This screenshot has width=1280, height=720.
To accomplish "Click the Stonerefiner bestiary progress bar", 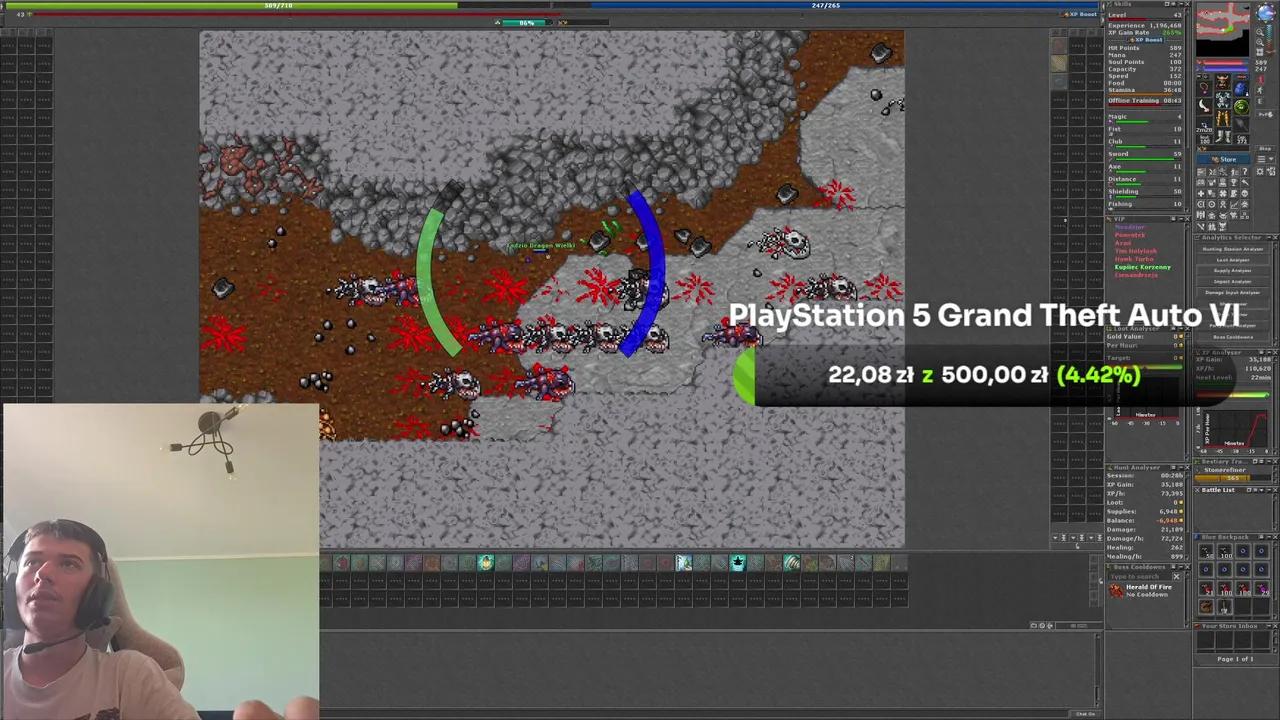I will click(1231, 478).
